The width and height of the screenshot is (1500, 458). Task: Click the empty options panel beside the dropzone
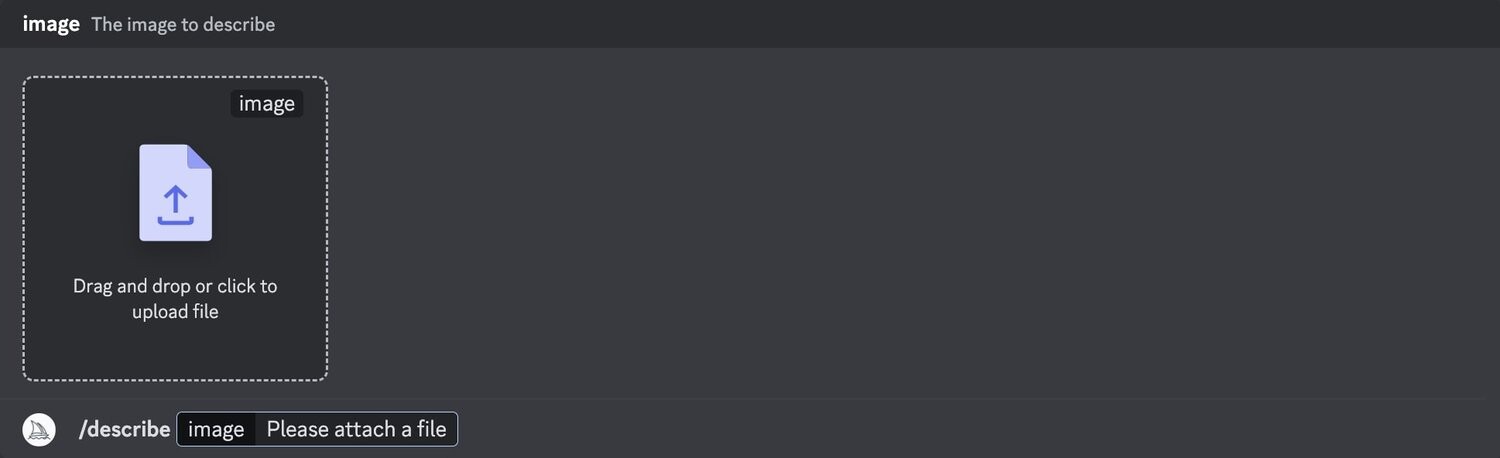click(910, 225)
